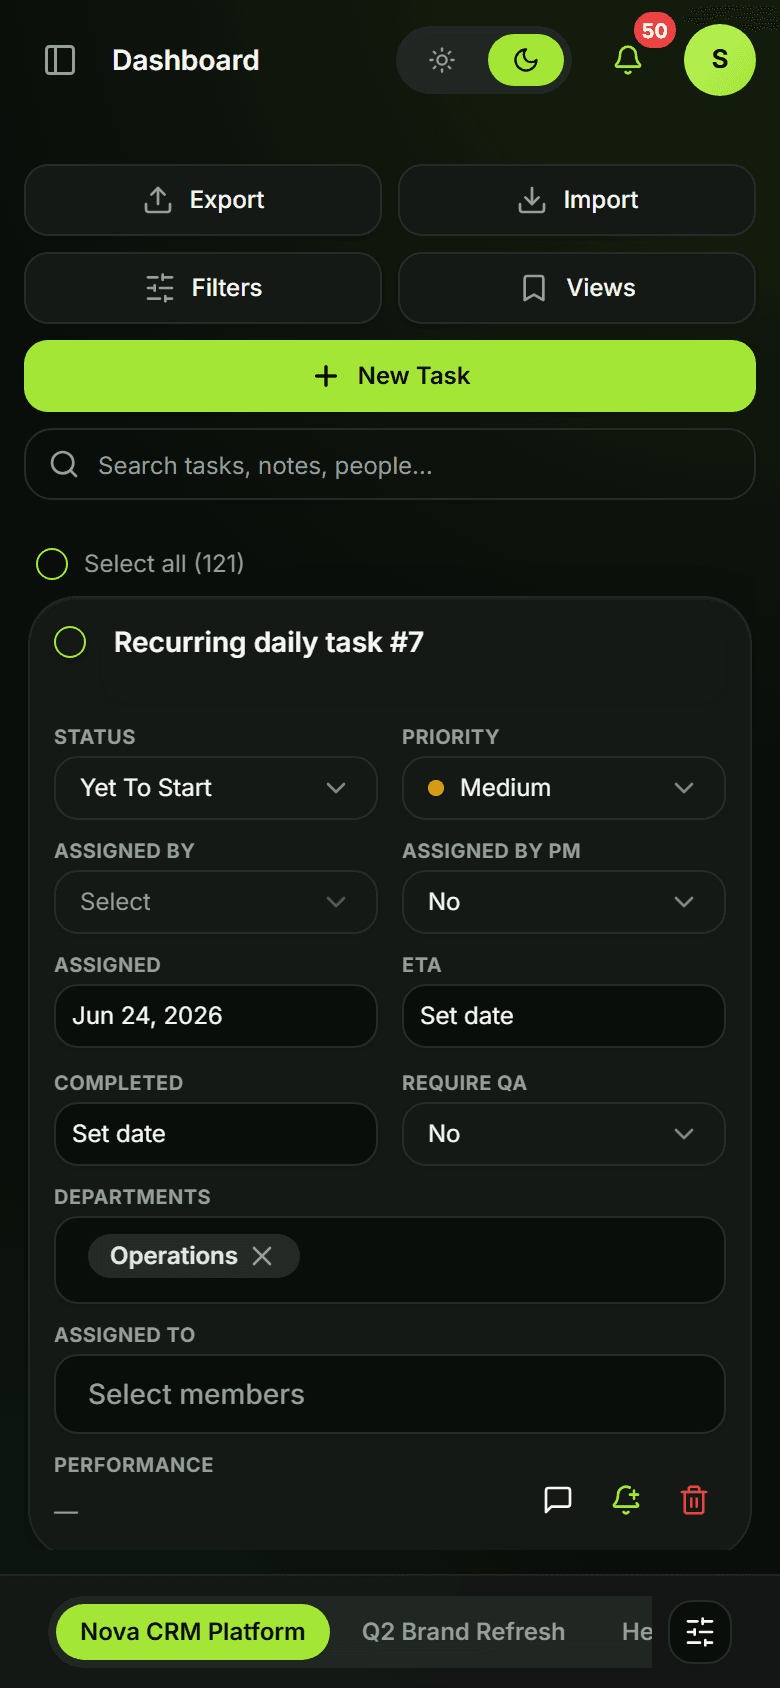Edit the Assigned date Jun 24, 2026
780x1688 pixels.
point(216,1016)
